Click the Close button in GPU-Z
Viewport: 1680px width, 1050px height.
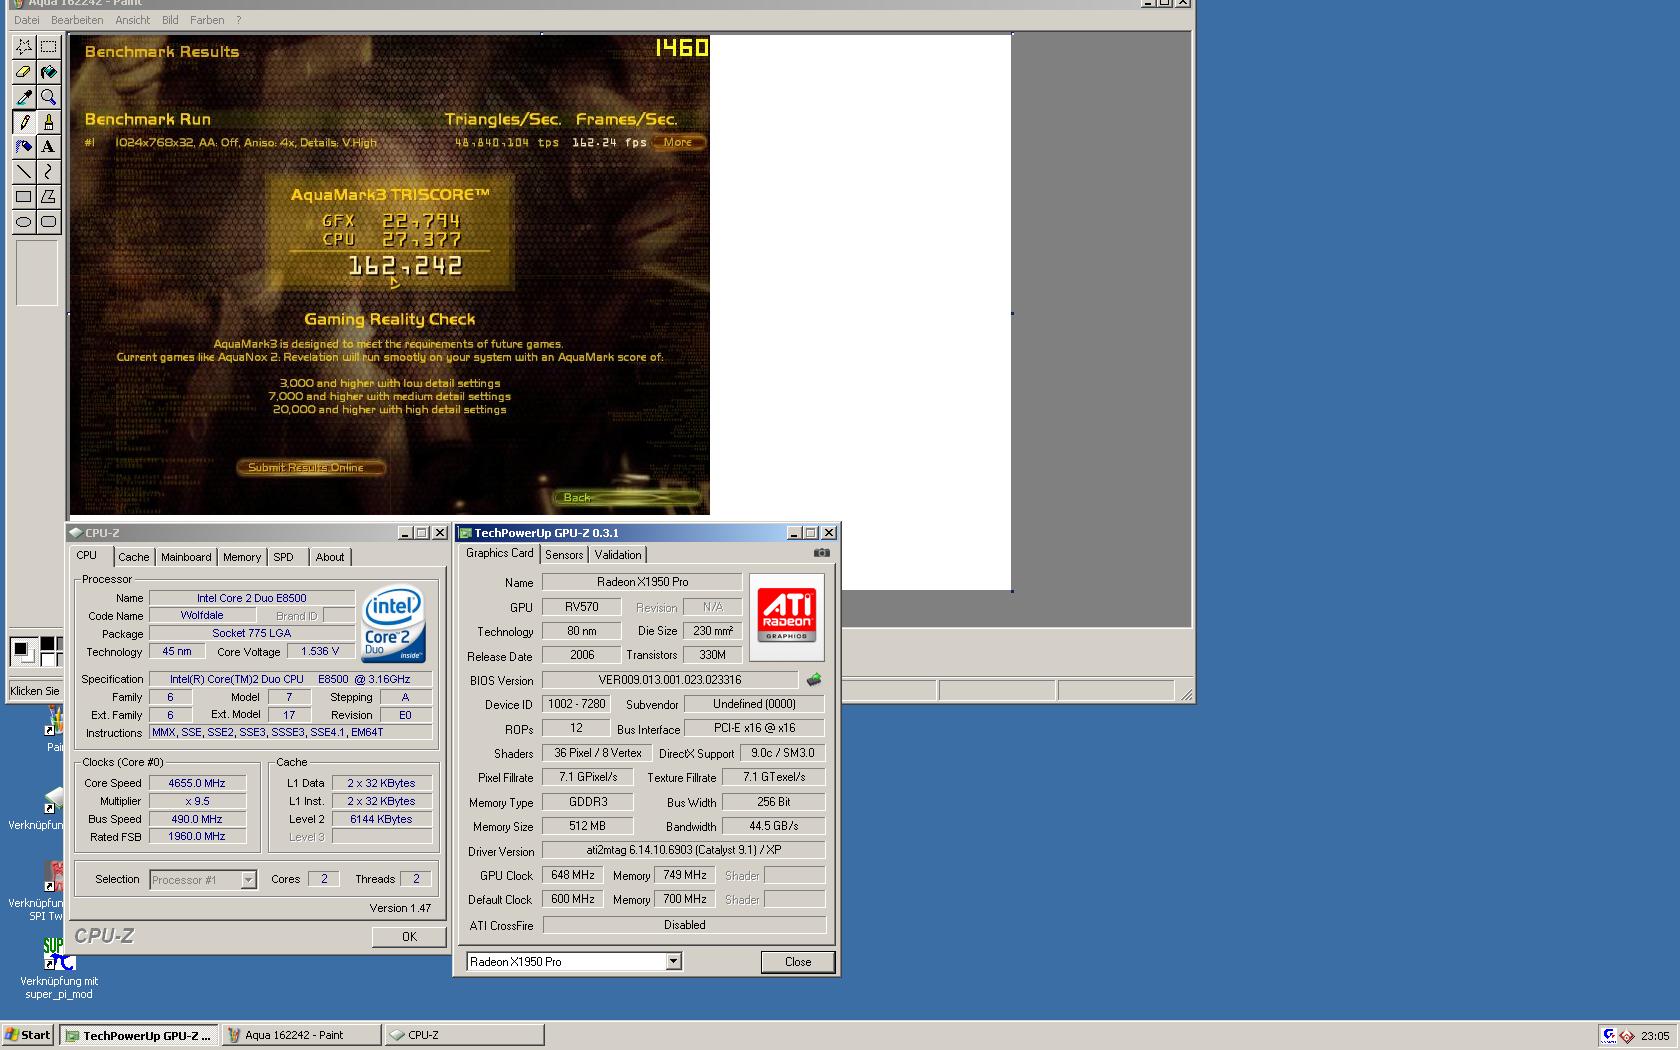[798, 961]
